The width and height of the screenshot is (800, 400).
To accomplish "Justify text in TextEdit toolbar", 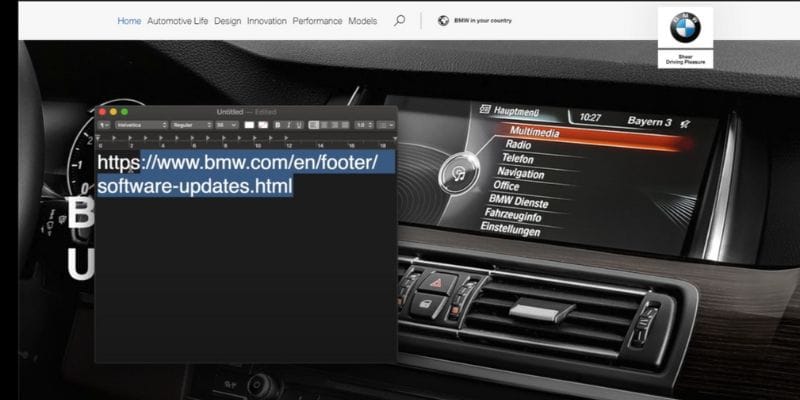I will [345, 125].
